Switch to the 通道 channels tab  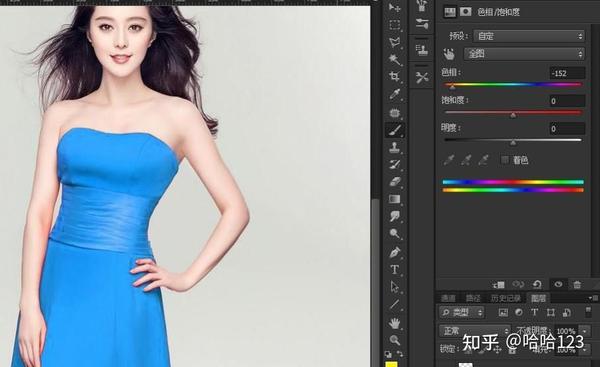point(448,298)
